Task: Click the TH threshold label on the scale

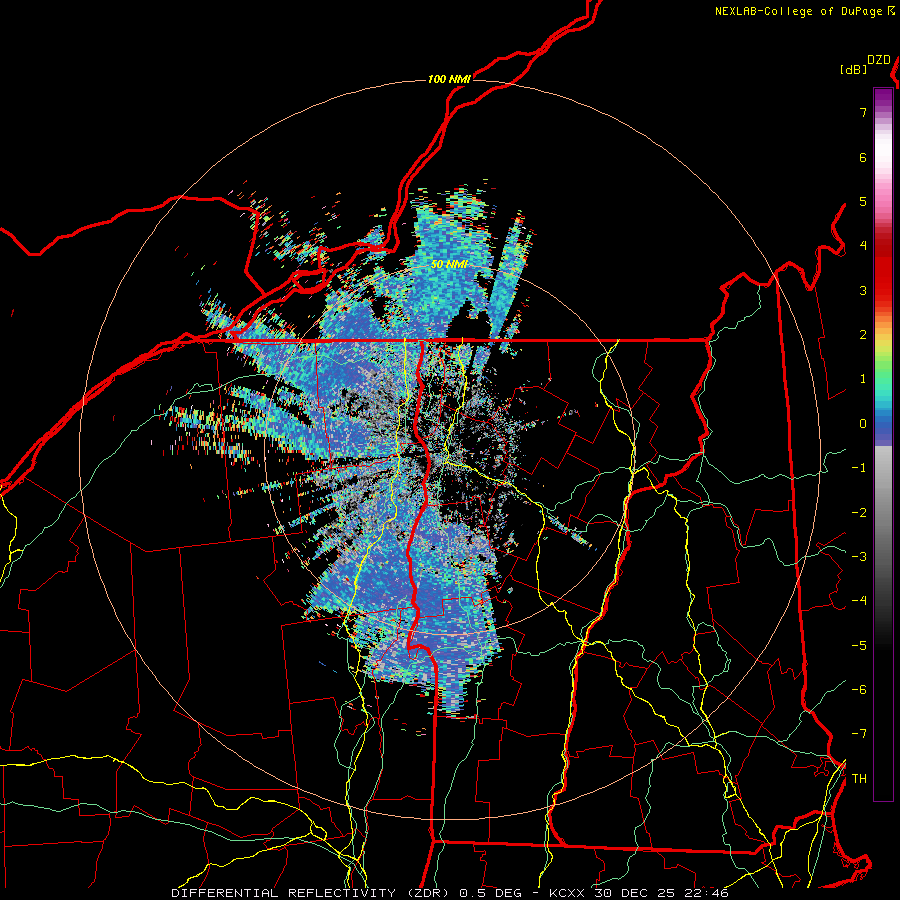Action: click(859, 778)
